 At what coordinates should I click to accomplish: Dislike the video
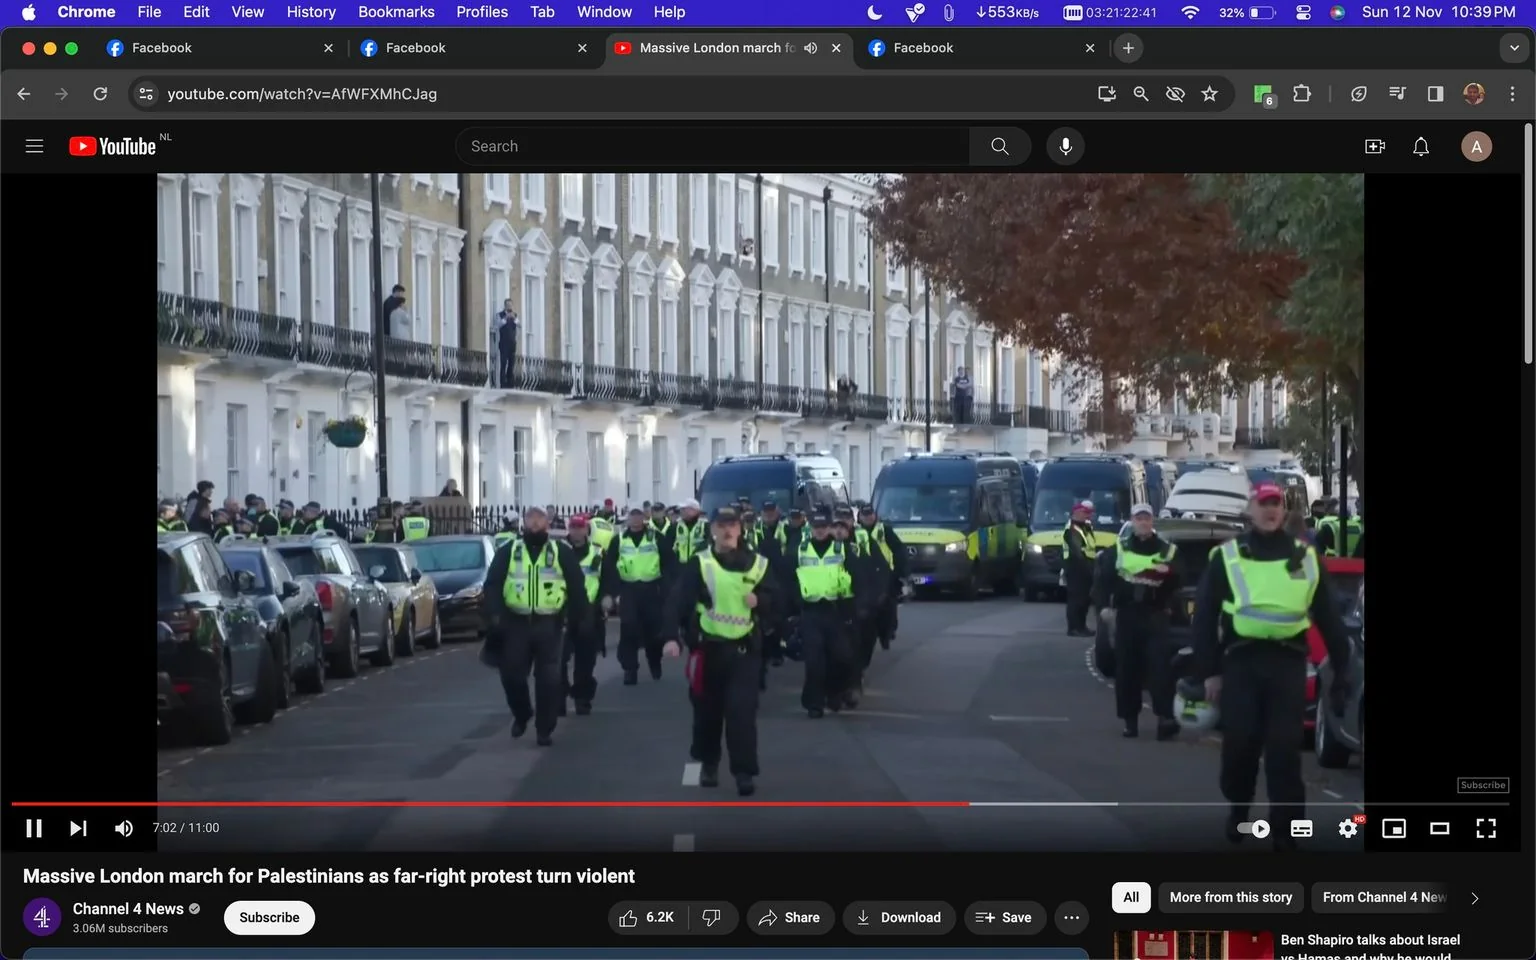[x=713, y=917]
